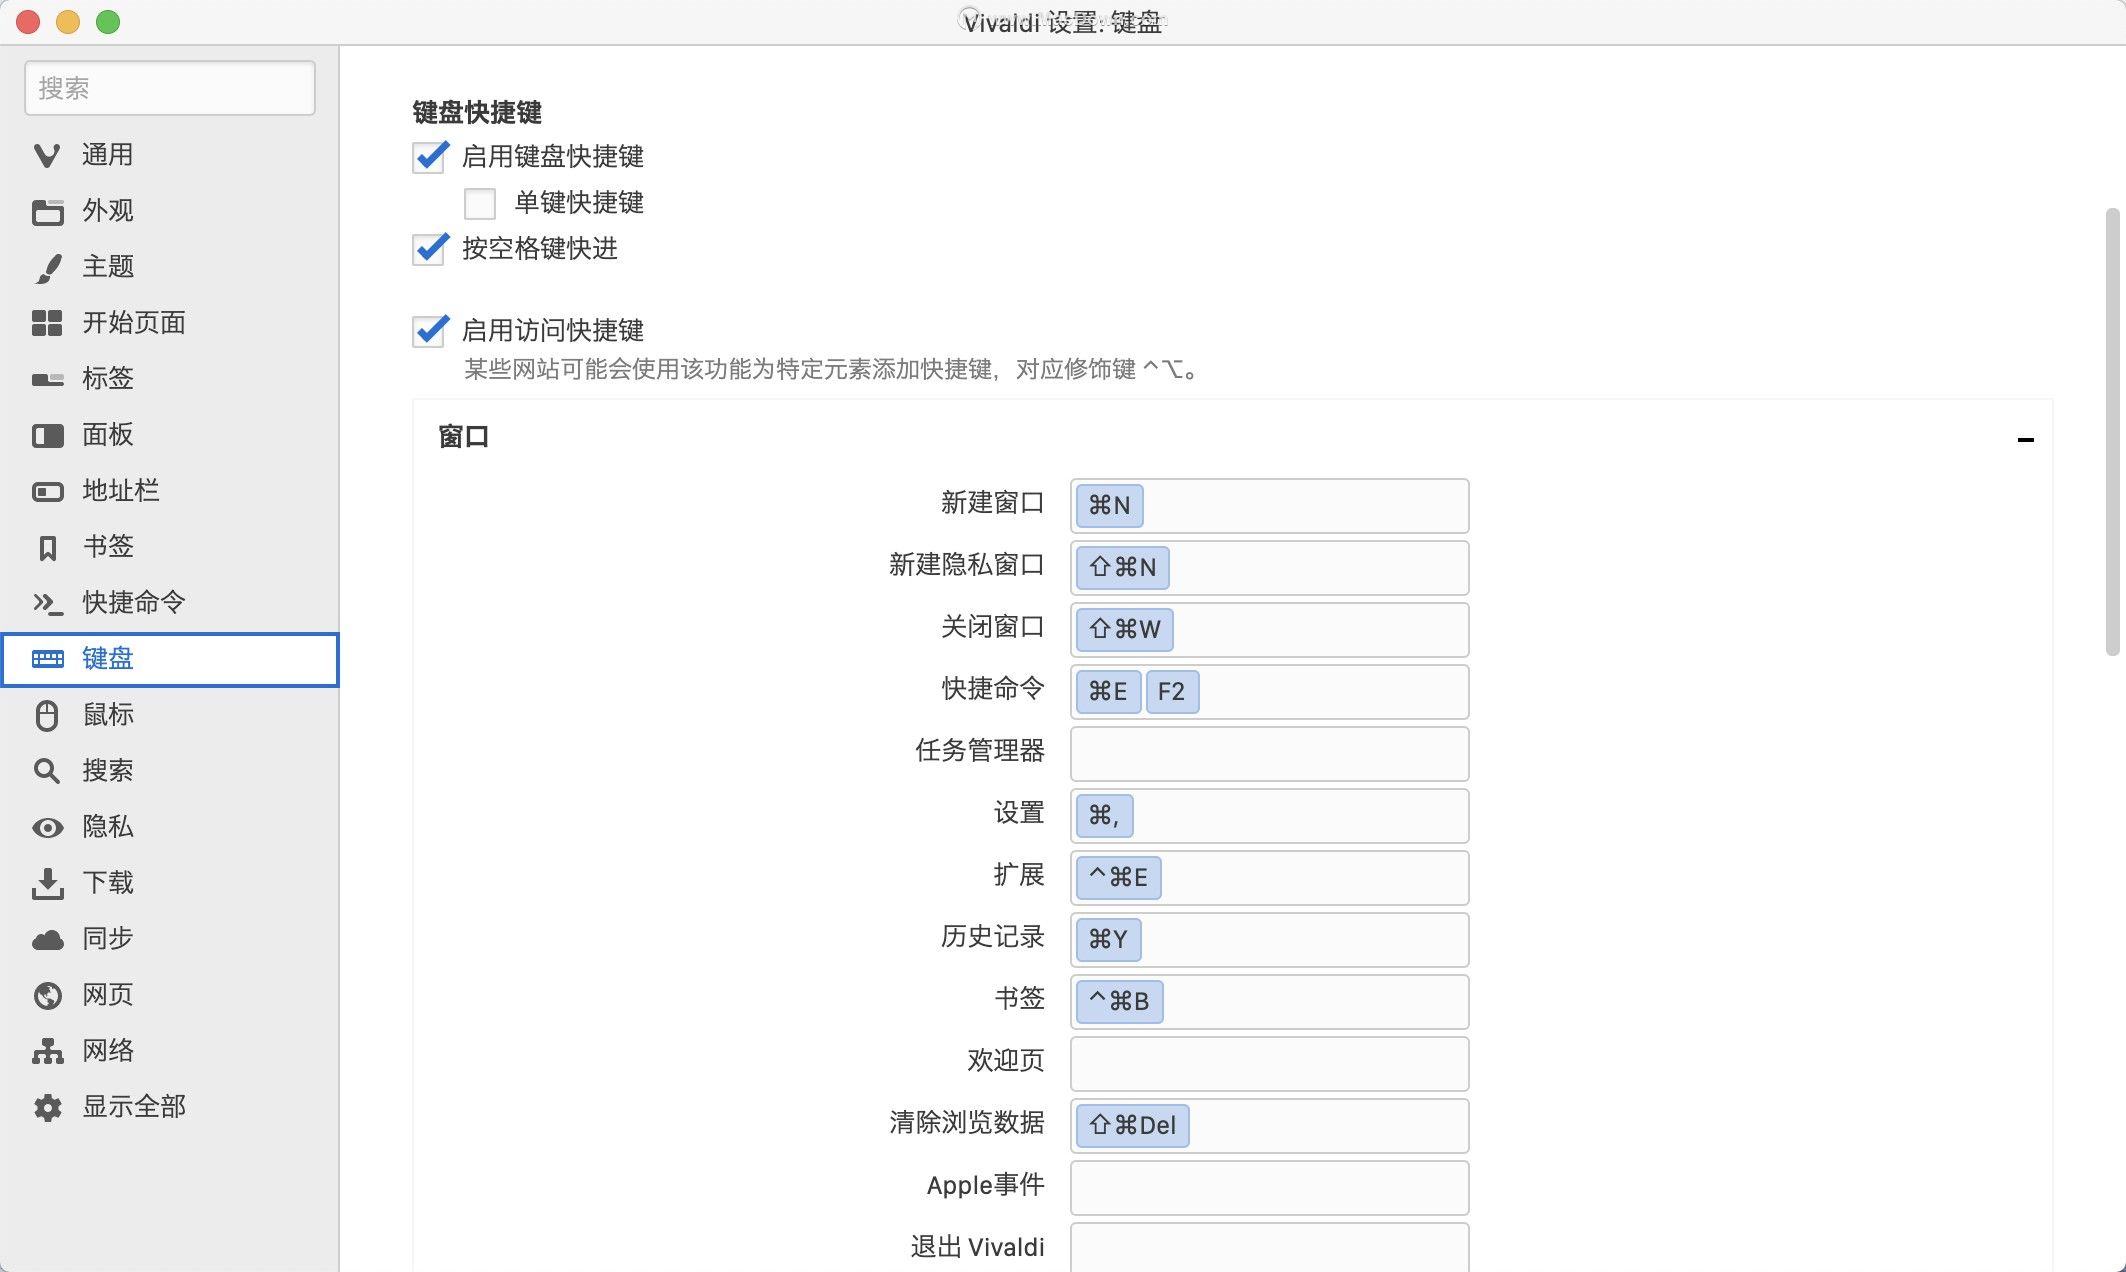Enable 单键快捷键 checkbox
2126x1272 pixels.
point(480,203)
